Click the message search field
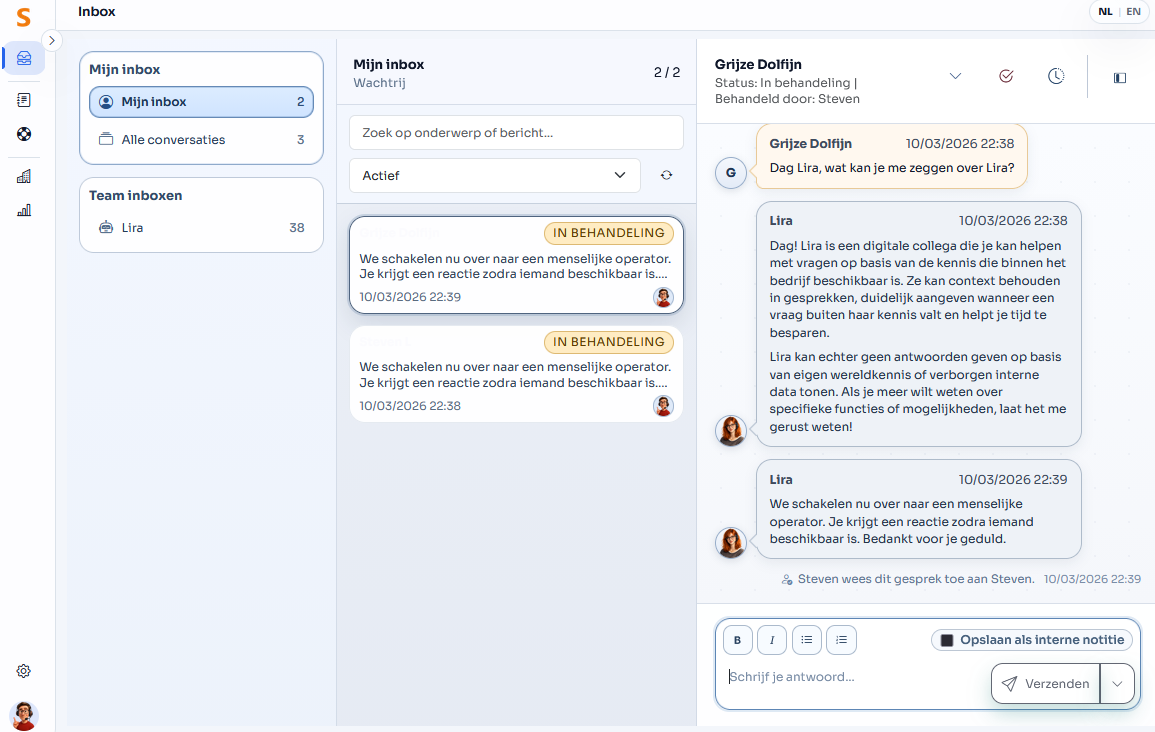1155x732 pixels. 515,132
